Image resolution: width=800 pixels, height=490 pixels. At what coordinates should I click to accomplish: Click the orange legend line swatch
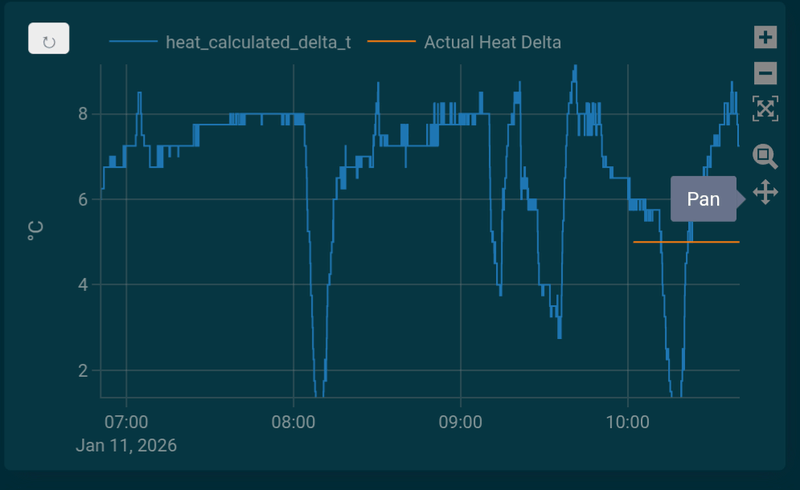pos(391,42)
